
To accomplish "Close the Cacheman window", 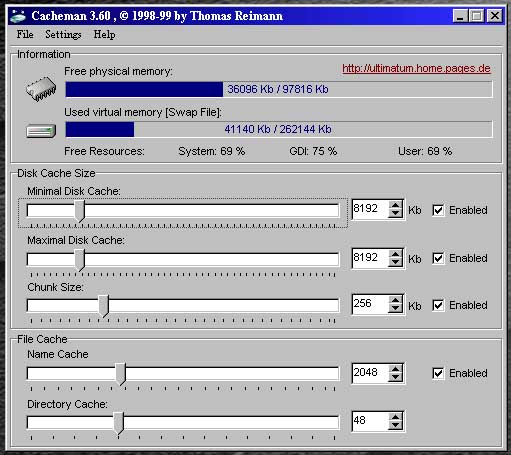I will point(495,16).
